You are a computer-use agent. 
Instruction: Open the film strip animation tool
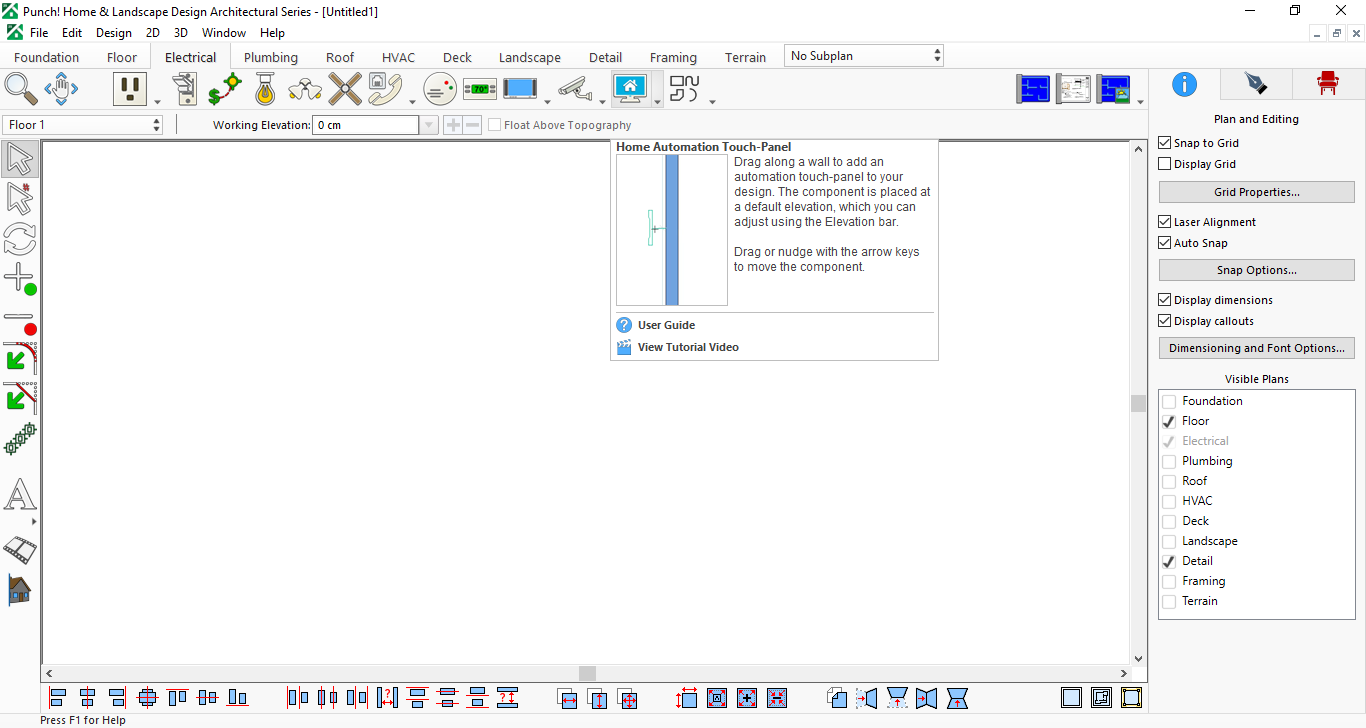point(20,549)
